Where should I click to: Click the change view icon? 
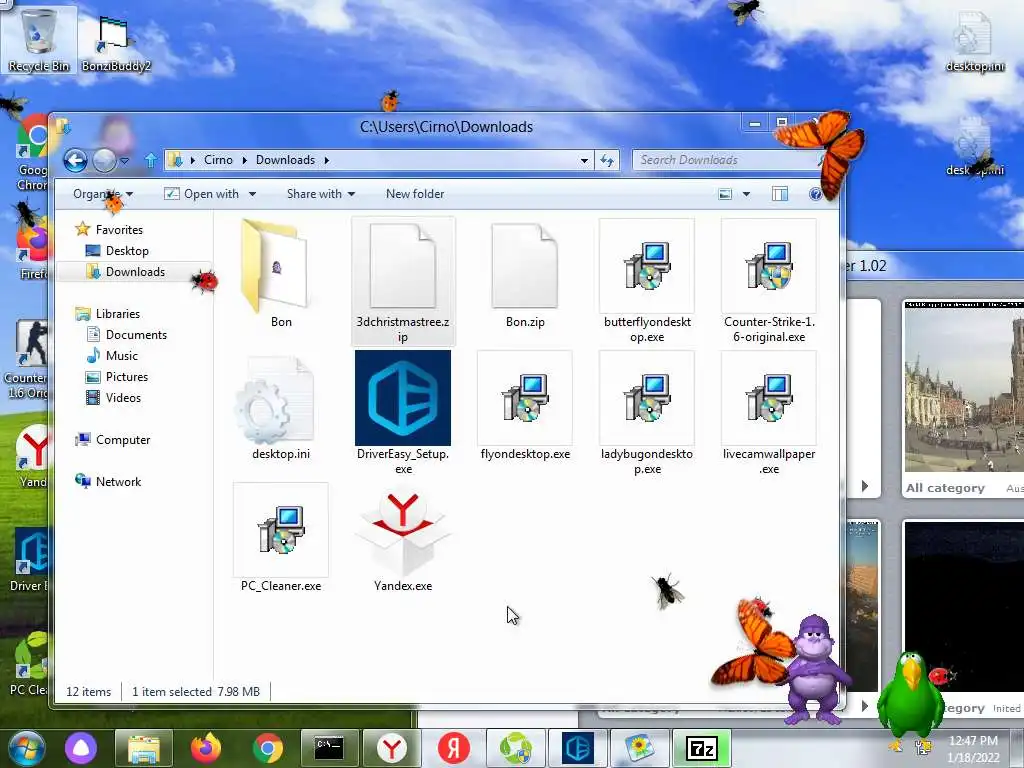(x=725, y=194)
